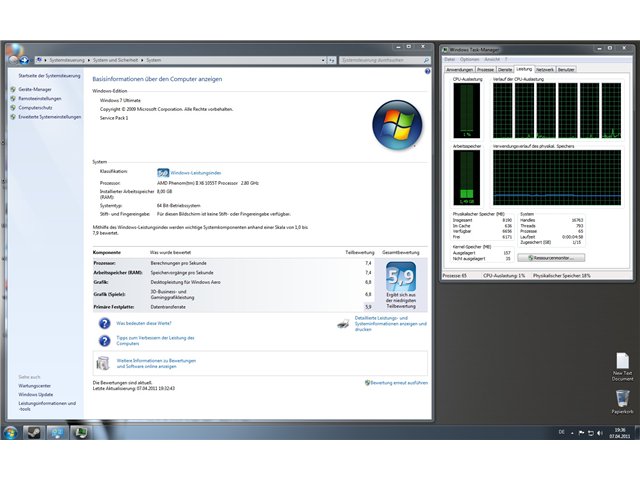Select the Task Manager taskbar button
The height and width of the screenshot is (480, 640).
pyautogui.click(x=81, y=433)
